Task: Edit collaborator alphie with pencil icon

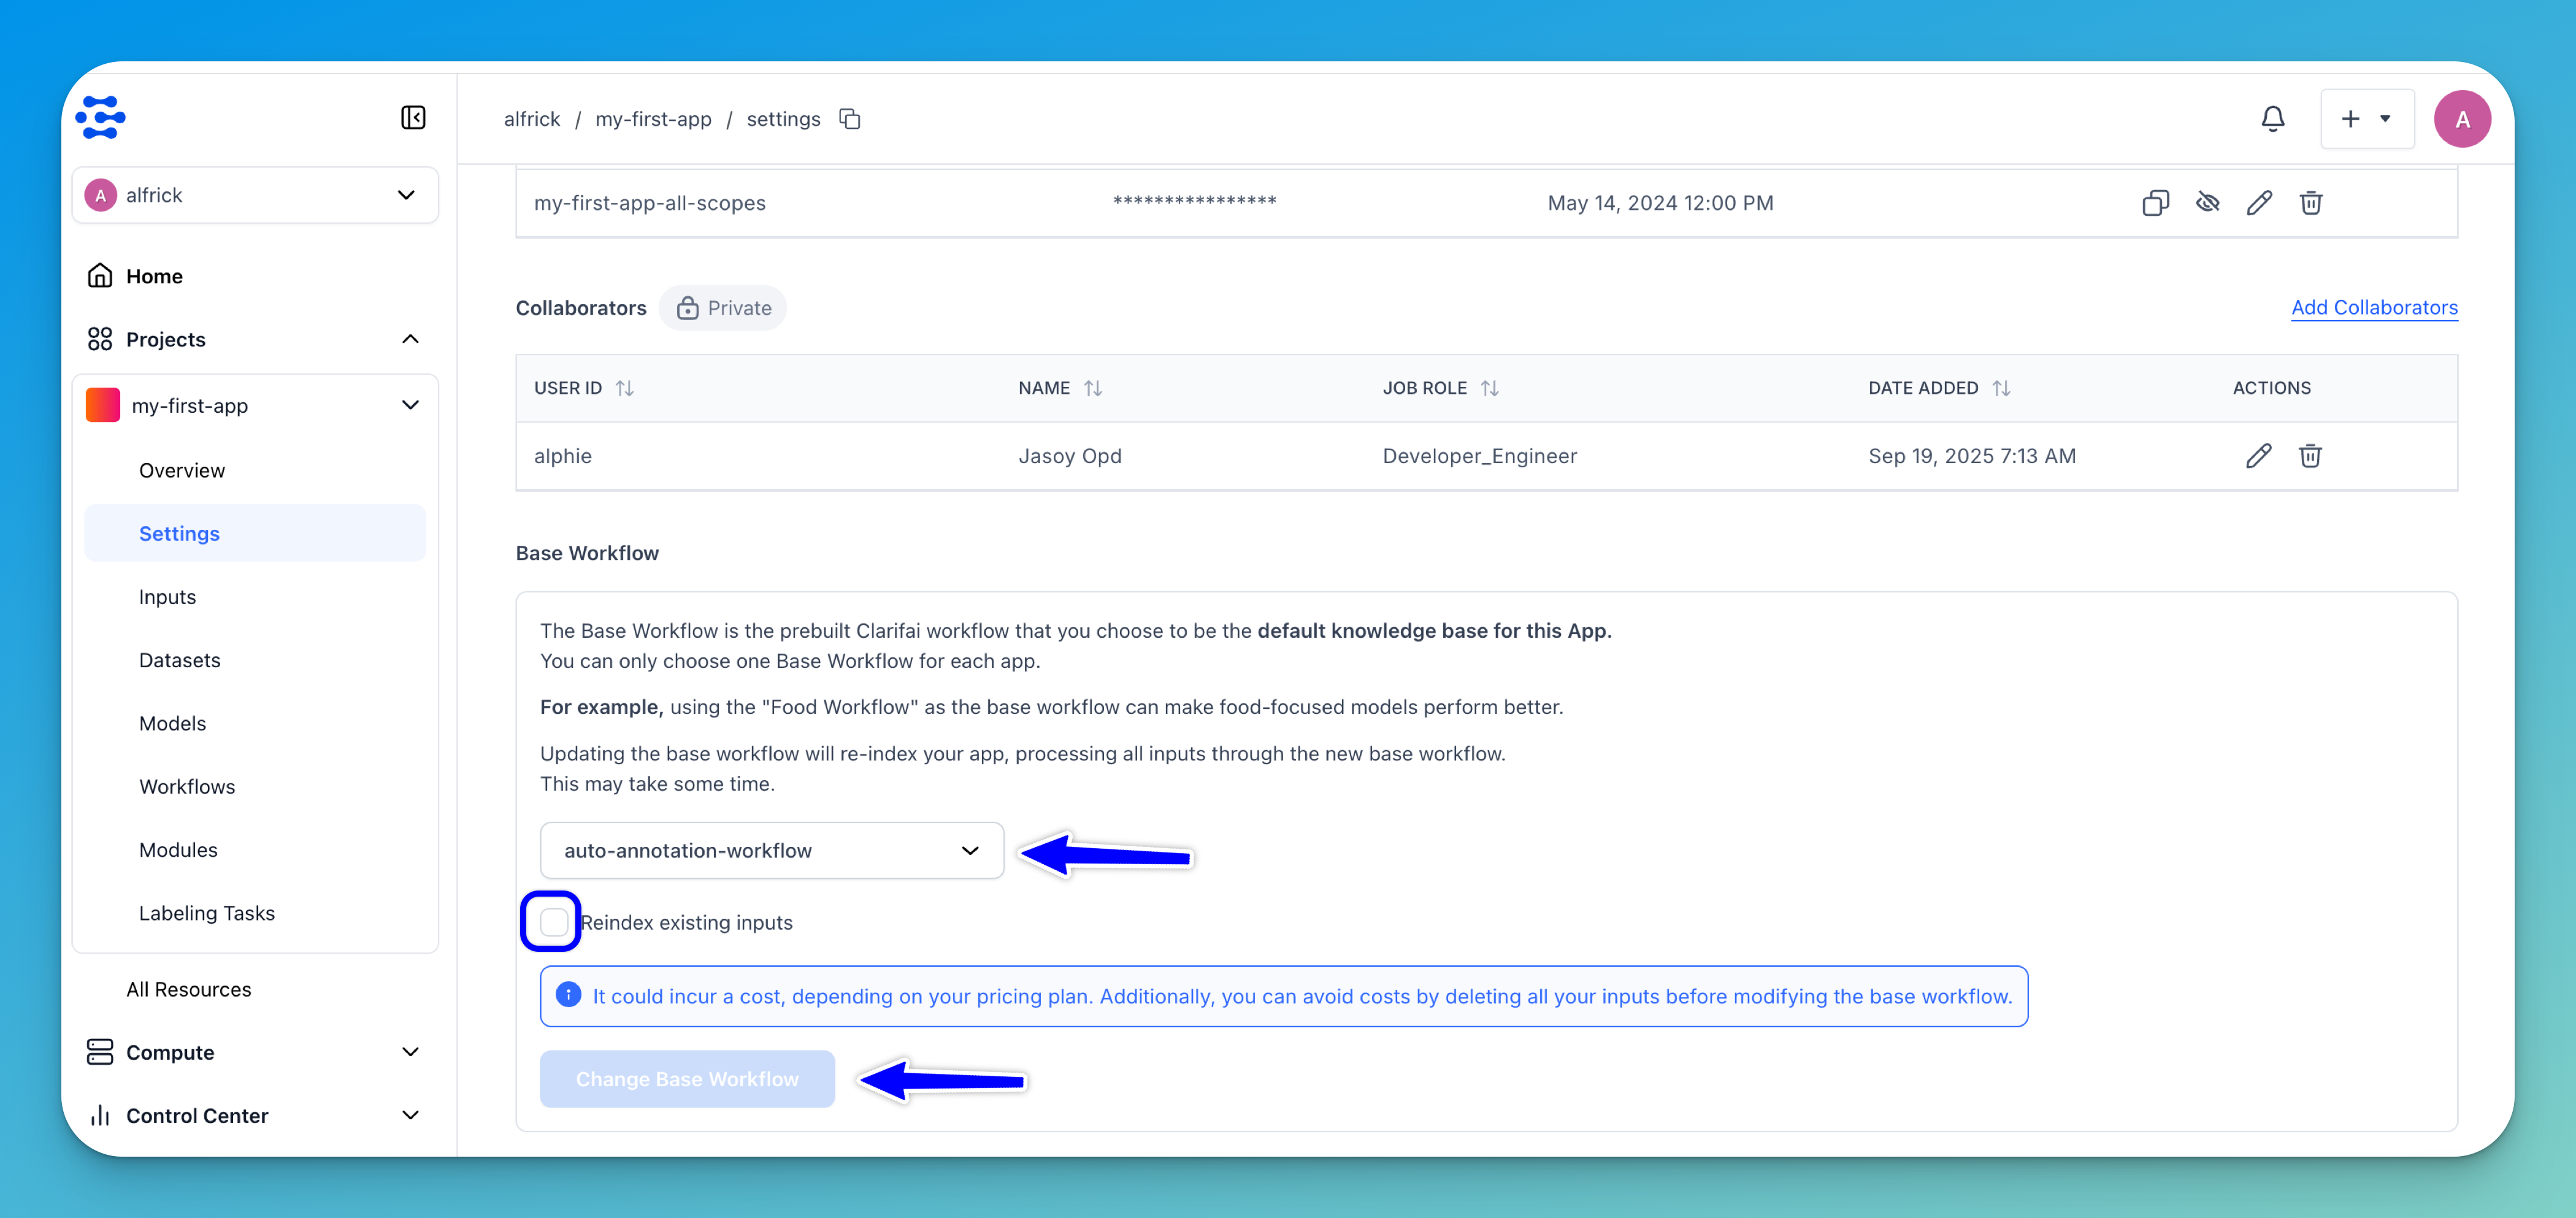Action: coord(2258,456)
